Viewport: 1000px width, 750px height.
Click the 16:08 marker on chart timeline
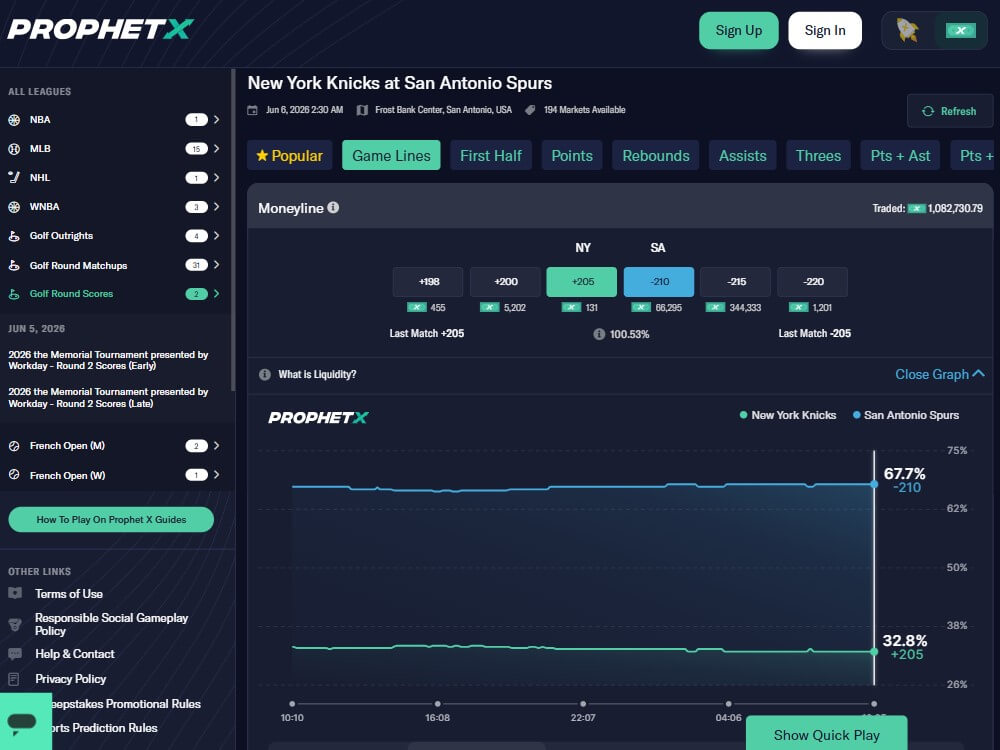438,703
